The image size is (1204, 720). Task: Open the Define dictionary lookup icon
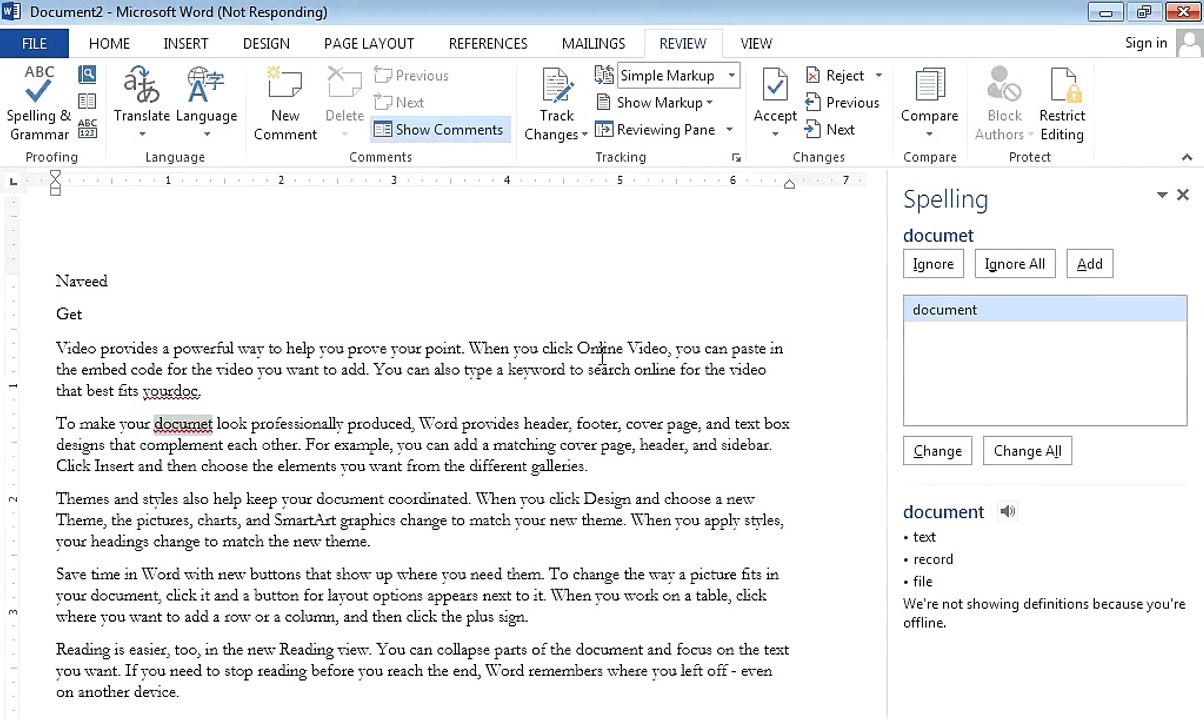pos(87,75)
